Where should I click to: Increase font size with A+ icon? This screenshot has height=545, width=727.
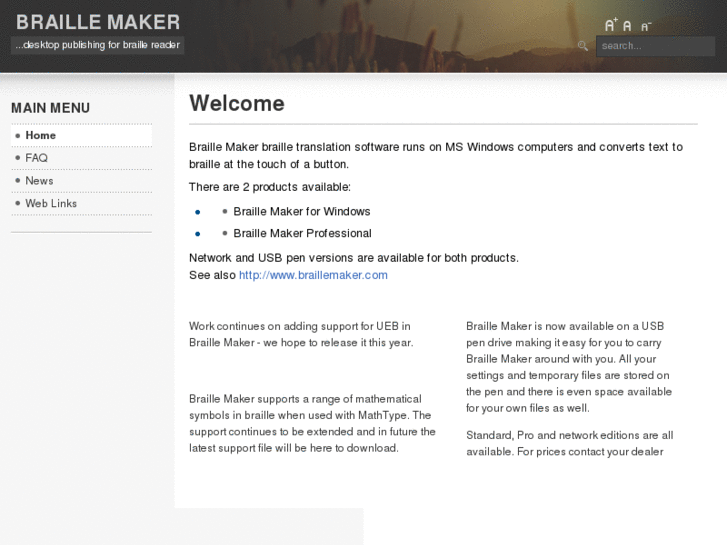click(x=611, y=25)
